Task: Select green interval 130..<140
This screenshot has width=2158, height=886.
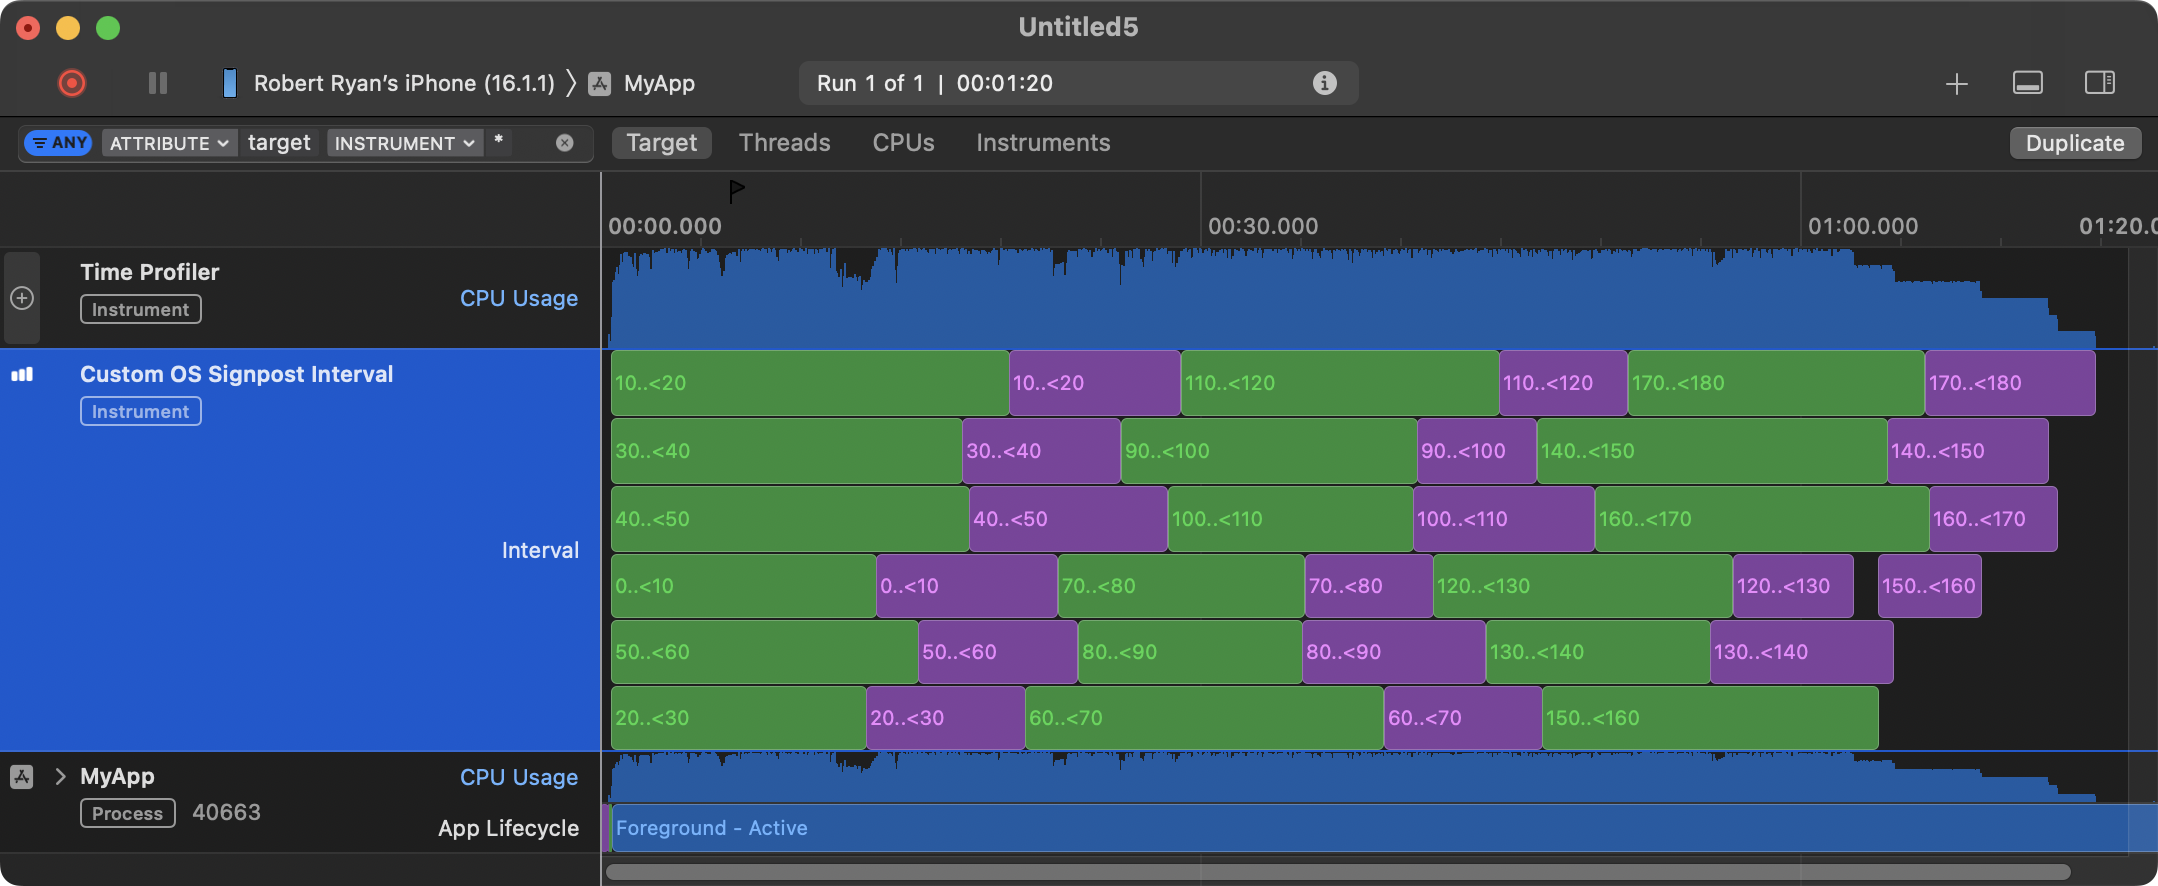Action: [1598, 652]
